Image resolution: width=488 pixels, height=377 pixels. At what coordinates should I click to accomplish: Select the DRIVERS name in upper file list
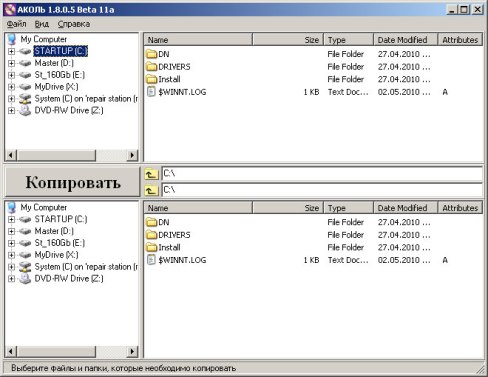point(174,67)
